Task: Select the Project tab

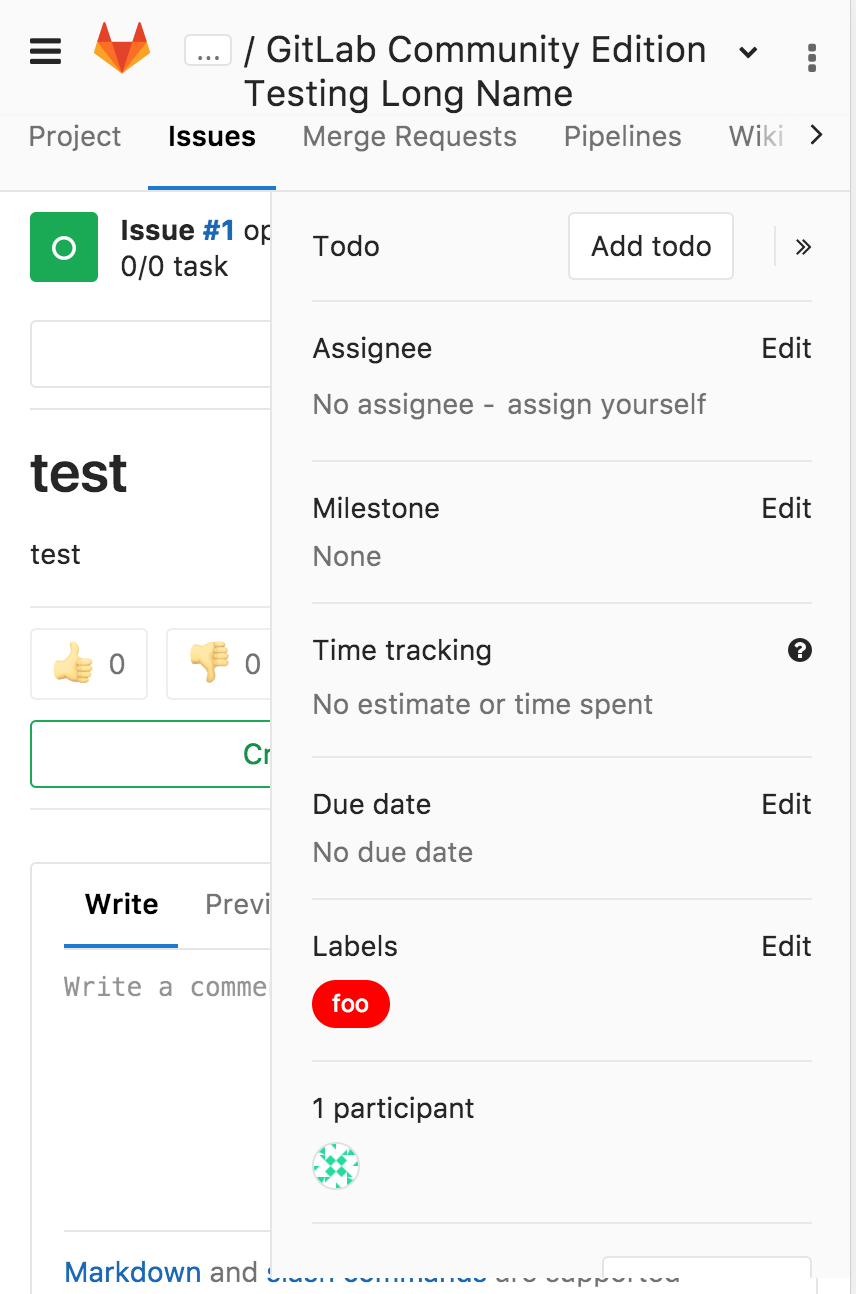Action: tap(75, 137)
